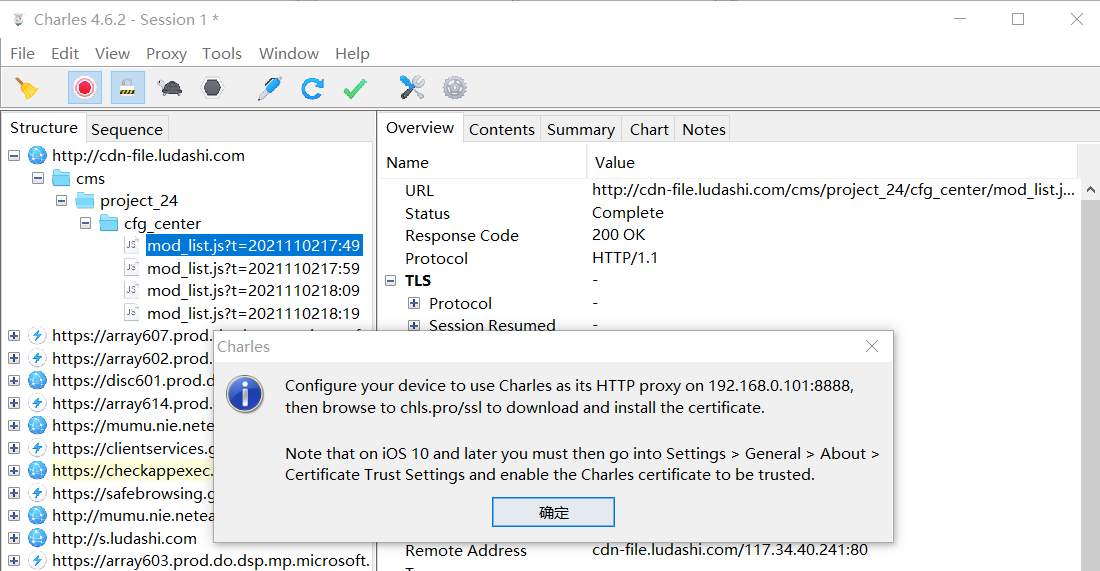Screen dimensions: 1100x571
Task: Select the project_24 folder in tree
Action: (139, 201)
